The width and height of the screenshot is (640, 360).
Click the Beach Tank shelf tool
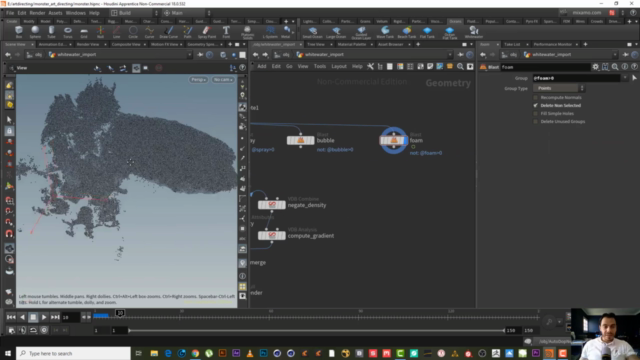[x=407, y=32]
